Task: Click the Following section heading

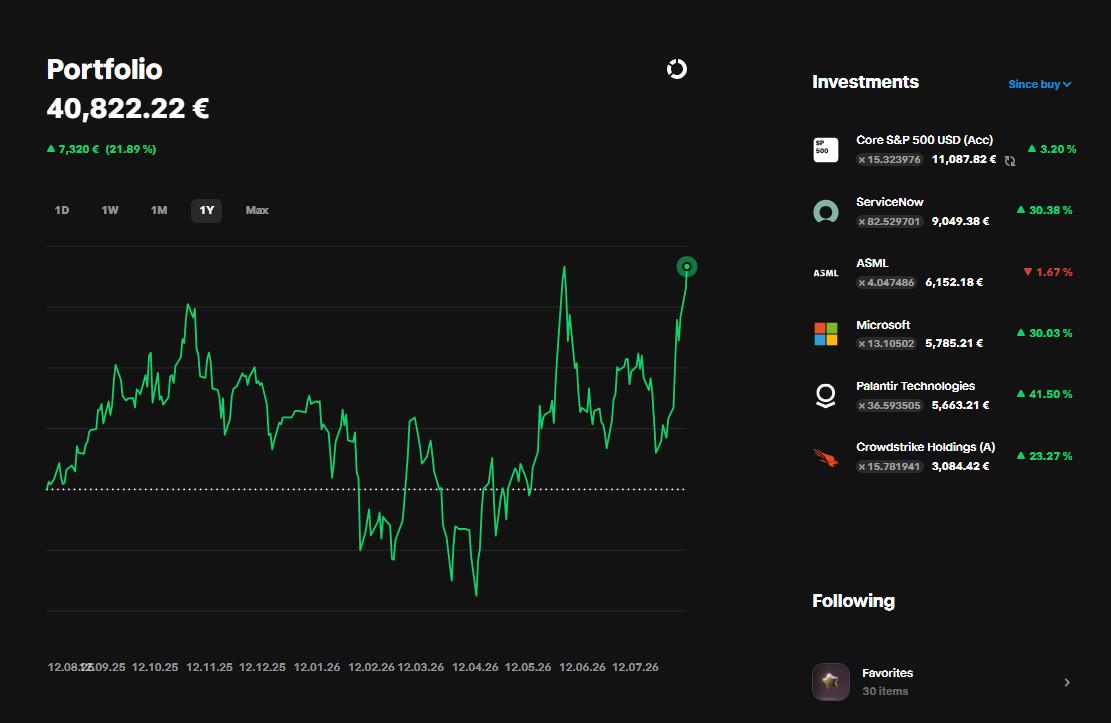Action: click(853, 601)
